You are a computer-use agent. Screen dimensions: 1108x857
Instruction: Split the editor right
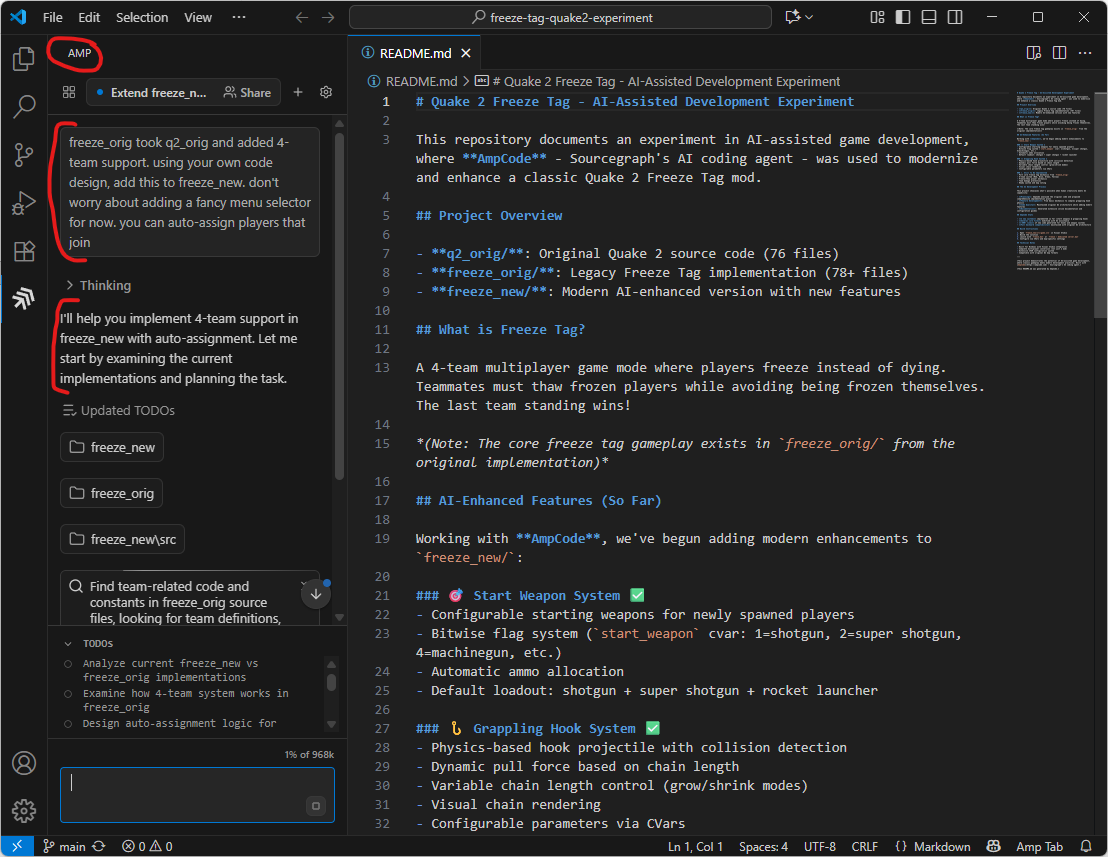tap(1059, 53)
